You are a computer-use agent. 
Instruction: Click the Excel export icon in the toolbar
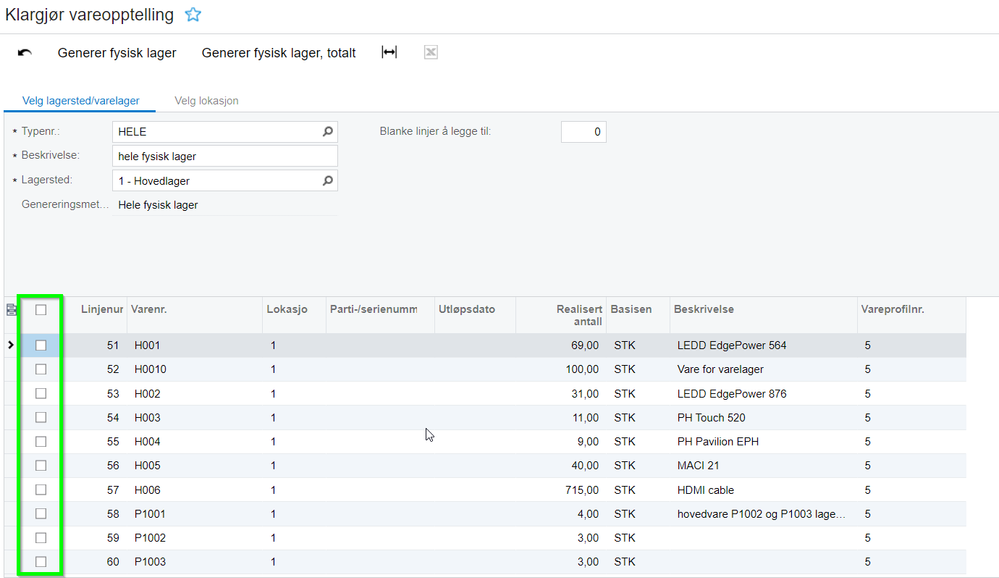[x=431, y=52]
